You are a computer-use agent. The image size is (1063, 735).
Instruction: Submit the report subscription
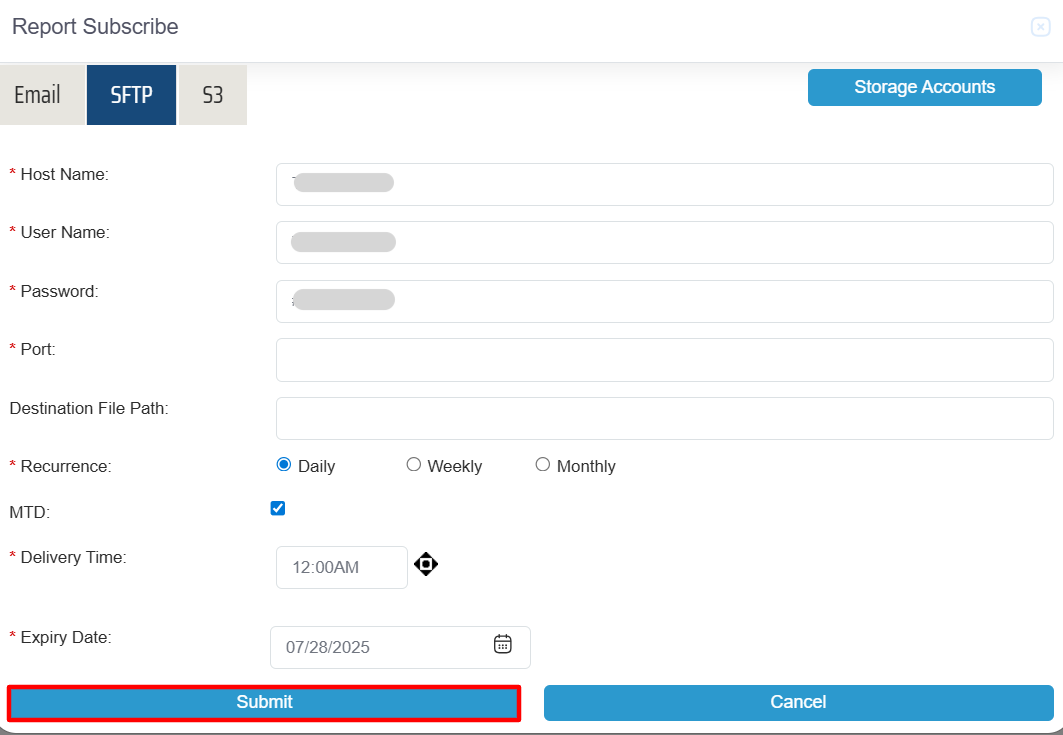point(264,702)
